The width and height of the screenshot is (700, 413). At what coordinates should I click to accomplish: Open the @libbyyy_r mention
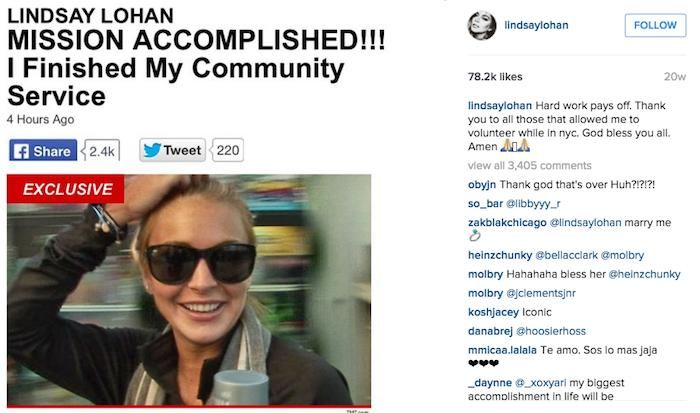point(533,204)
